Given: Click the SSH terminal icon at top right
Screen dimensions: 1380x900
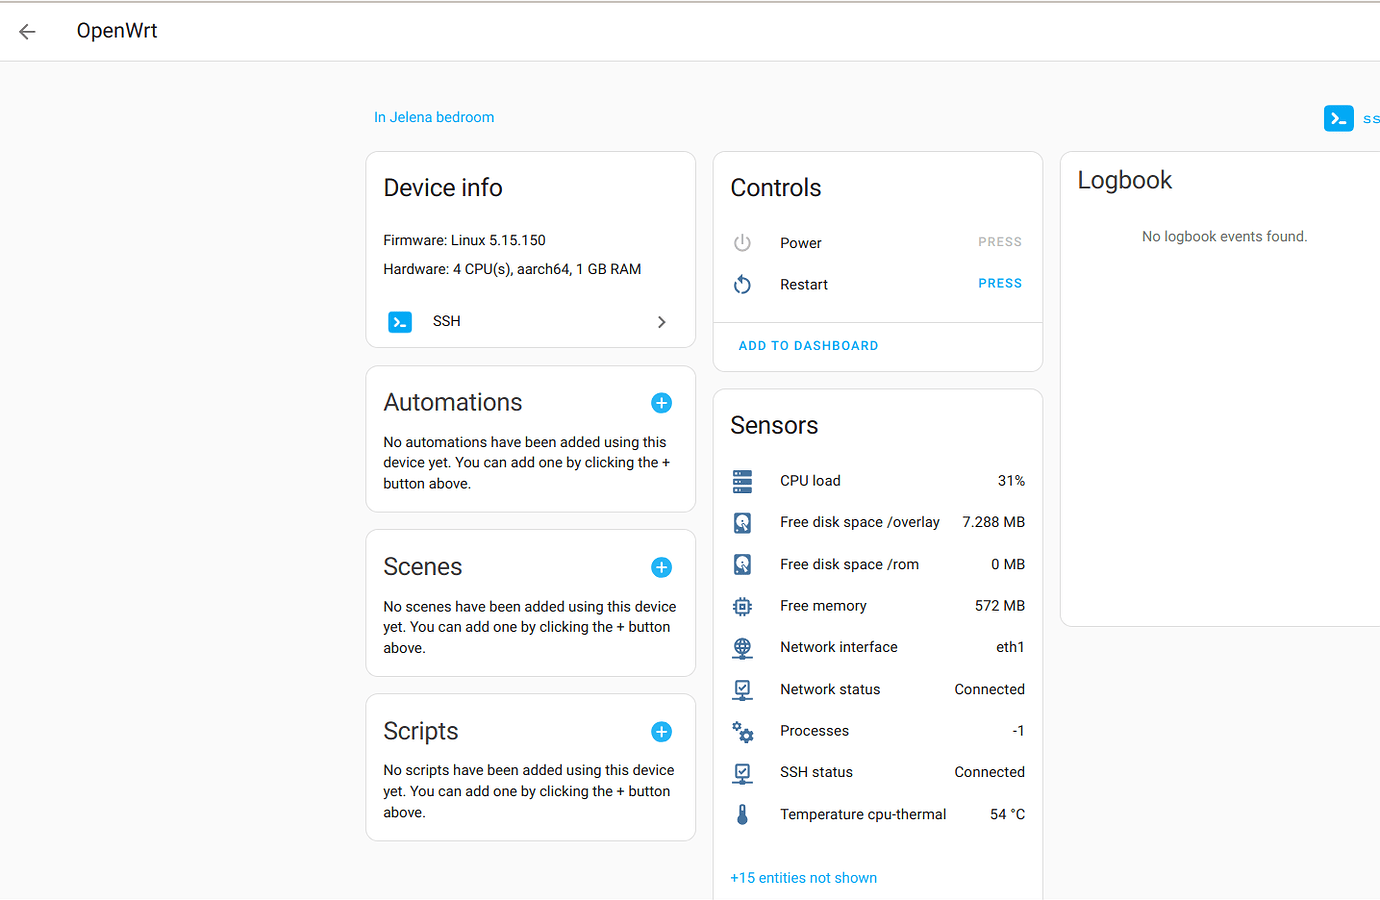Looking at the screenshot, I should [1338, 118].
